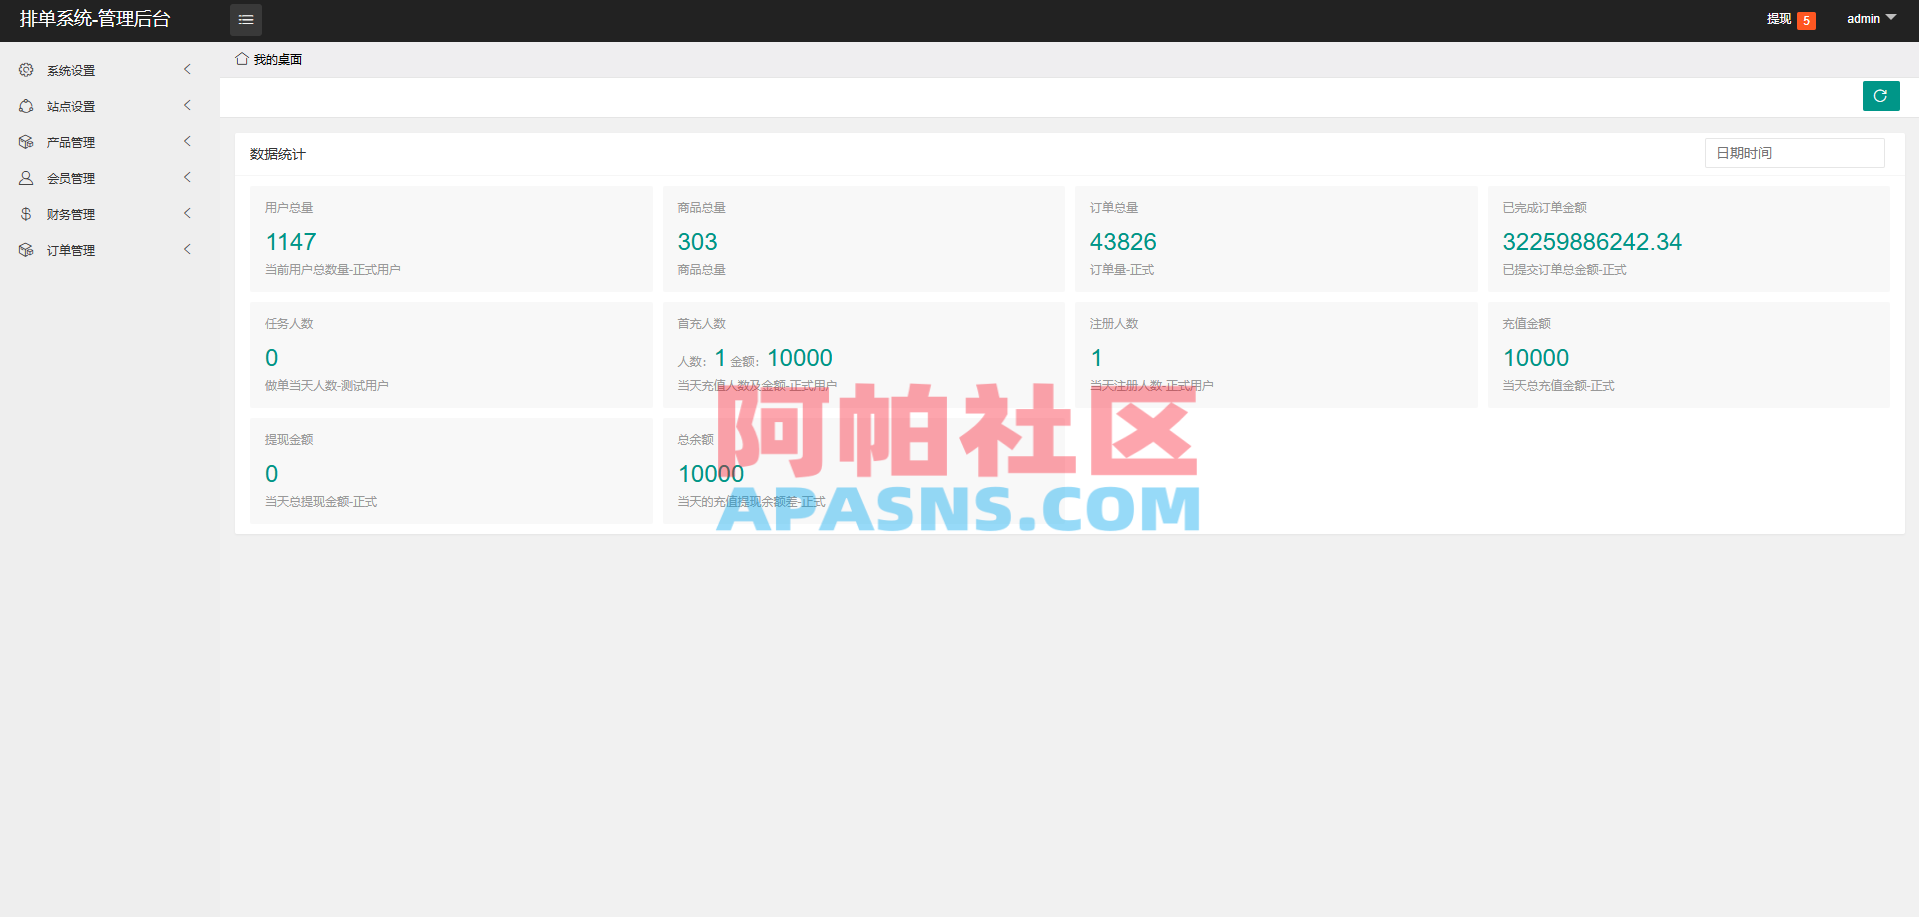Open the admin dropdown menu
Viewport: 1919px width, 917px height.
[1869, 18]
